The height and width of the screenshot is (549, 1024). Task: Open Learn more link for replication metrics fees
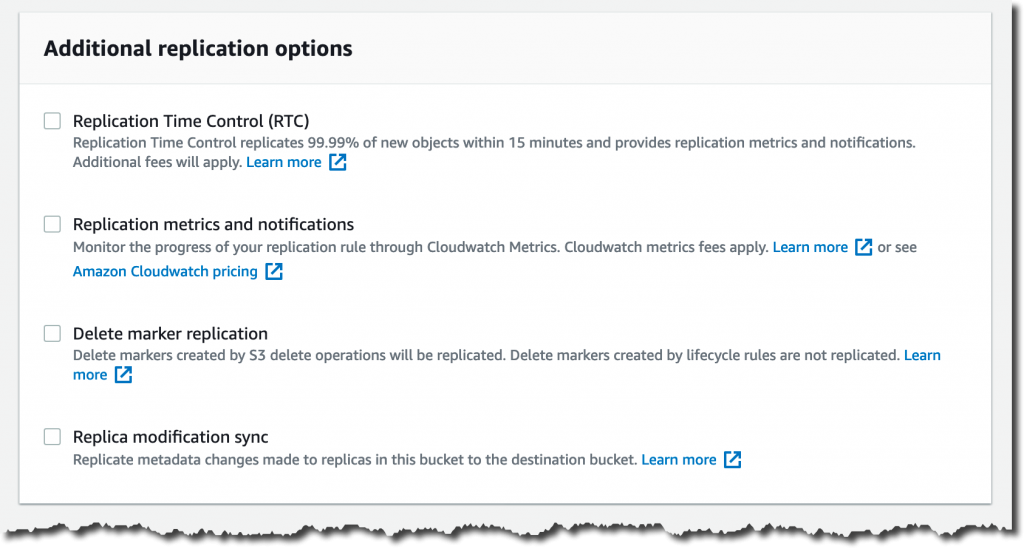(810, 247)
